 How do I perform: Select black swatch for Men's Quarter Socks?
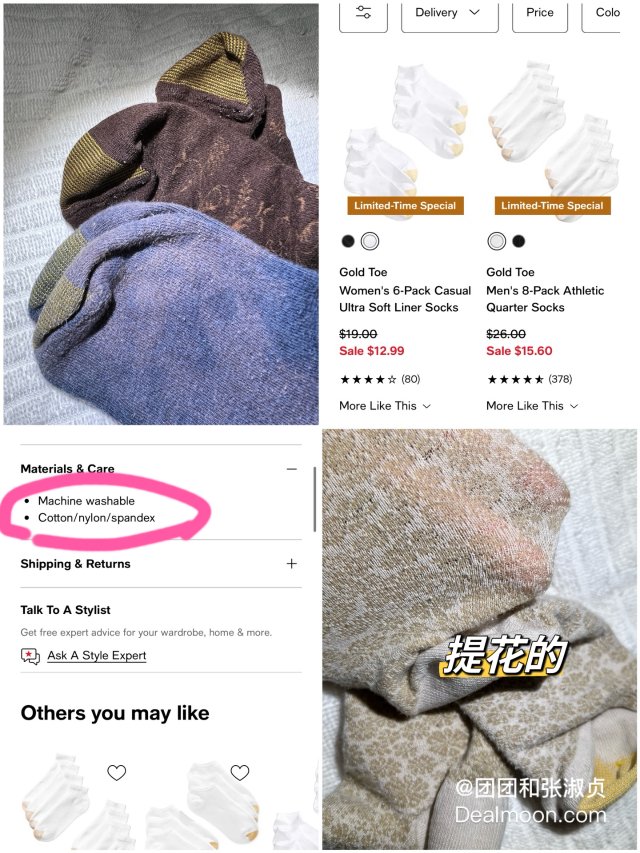(x=519, y=241)
